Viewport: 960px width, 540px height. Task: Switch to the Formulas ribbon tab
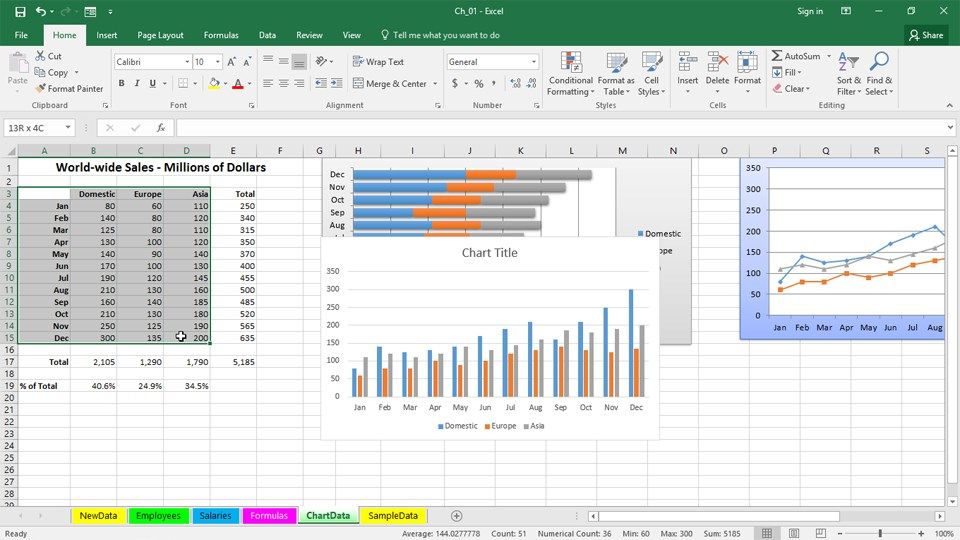click(221, 35)
